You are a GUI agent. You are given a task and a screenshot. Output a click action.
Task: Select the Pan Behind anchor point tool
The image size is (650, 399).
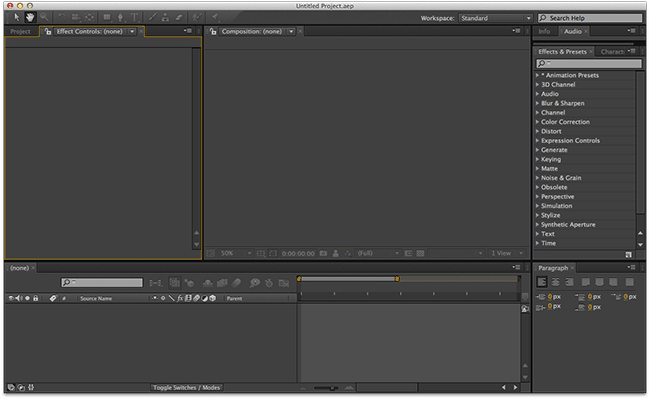pos(89,17)
